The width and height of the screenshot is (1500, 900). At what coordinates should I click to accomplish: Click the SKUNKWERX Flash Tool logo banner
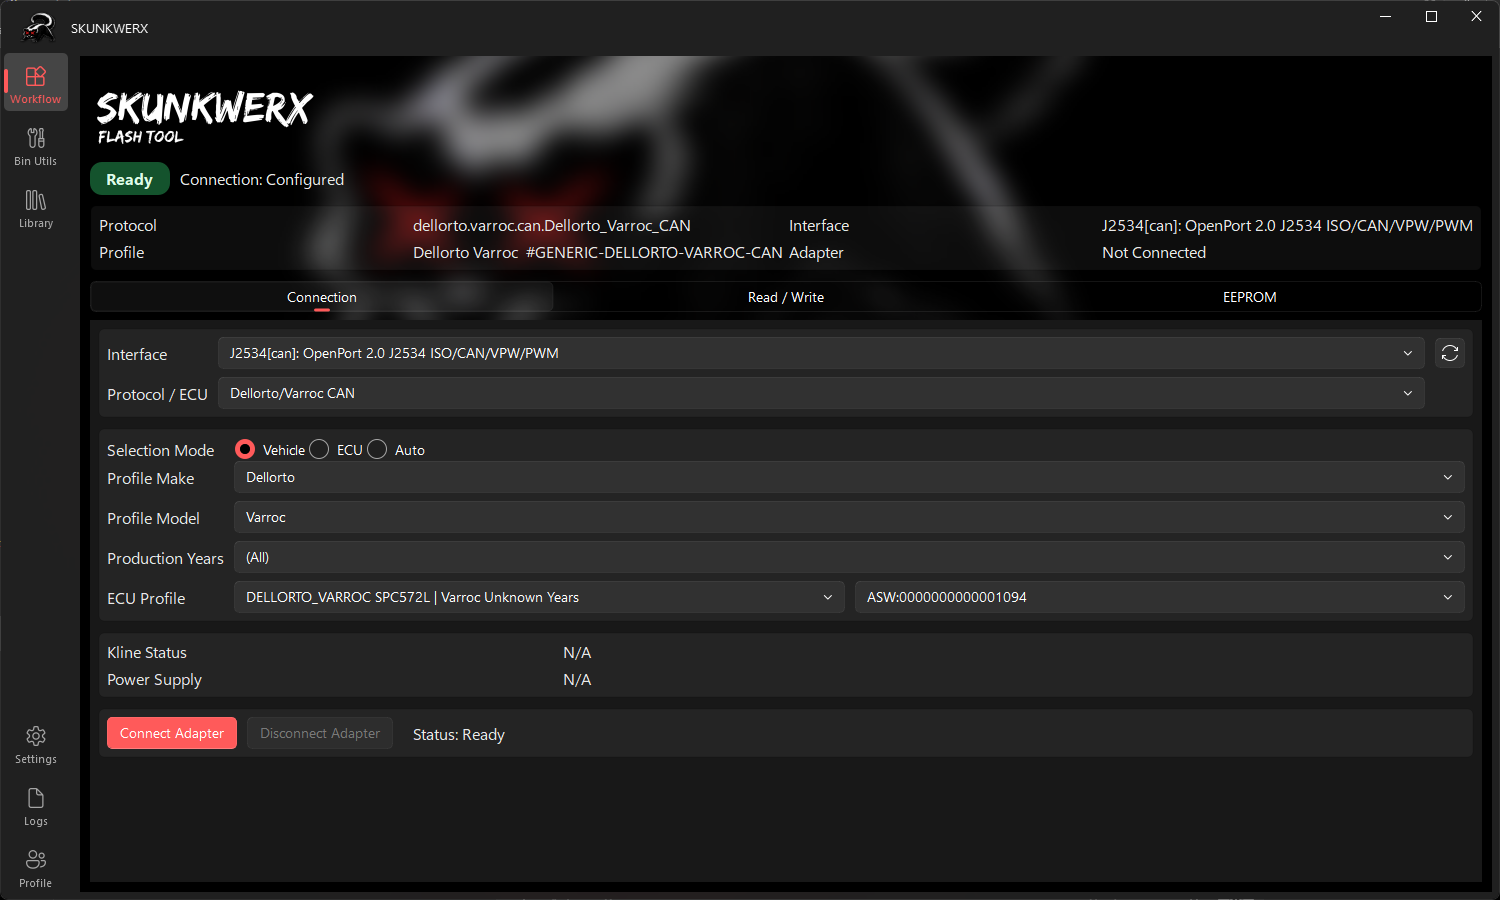(204, 117)
